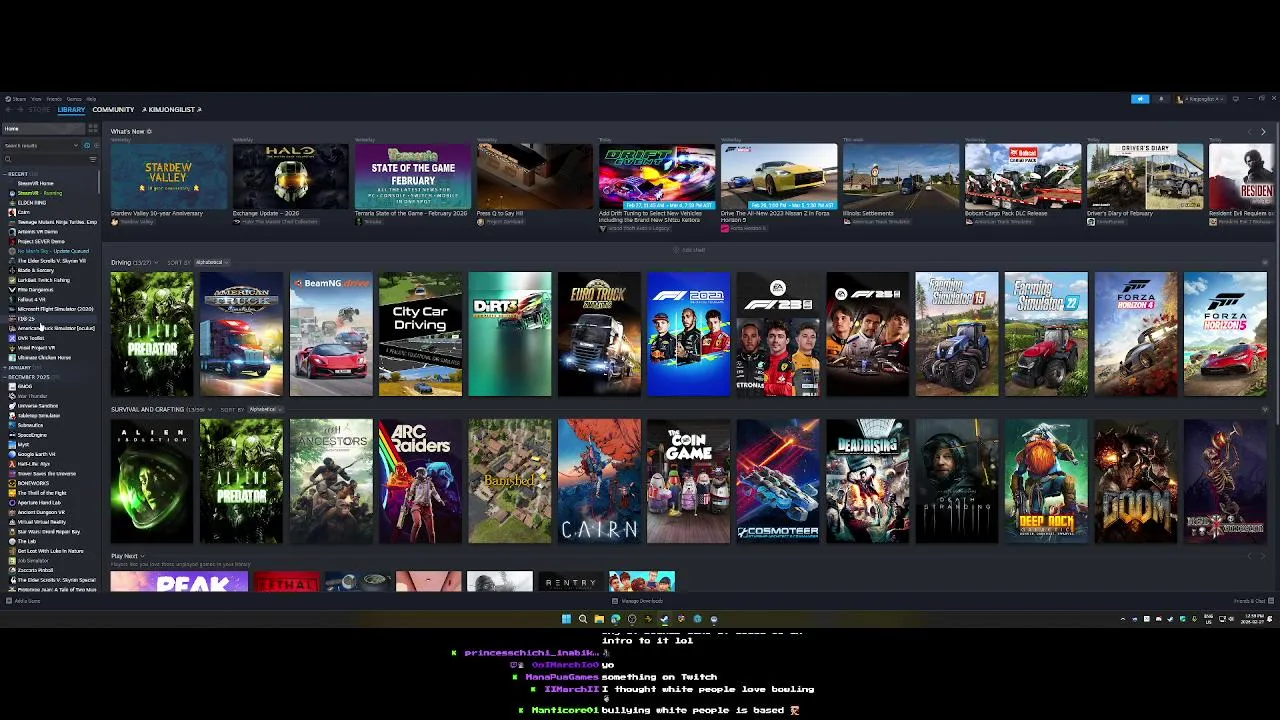Click the library search field
Image resolution: width=1280 pixels, height=720 pixels.
pos(45,159)
